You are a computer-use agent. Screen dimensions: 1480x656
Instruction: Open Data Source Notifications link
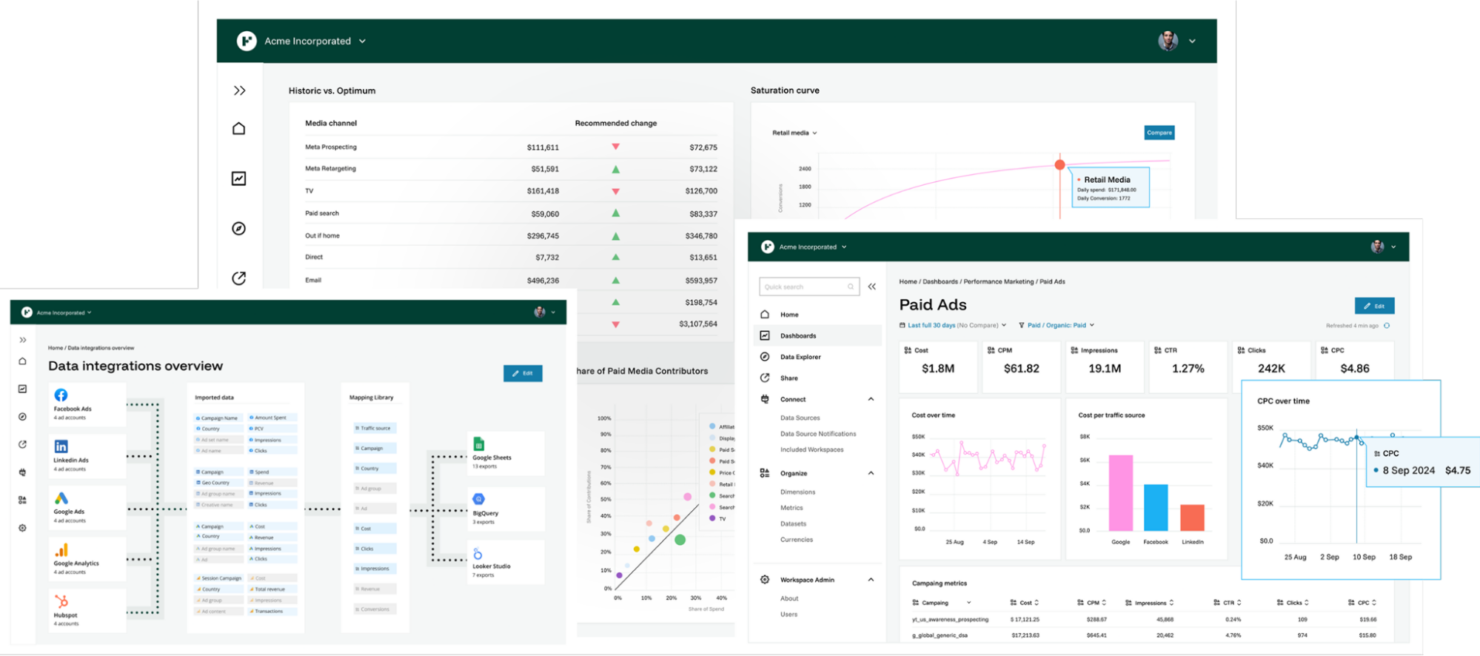[x=818, y=434]
